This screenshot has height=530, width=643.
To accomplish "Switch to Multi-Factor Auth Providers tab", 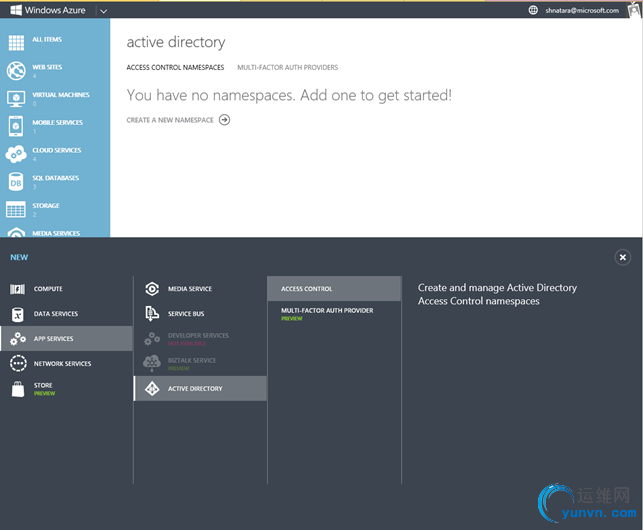I will 287,67.
